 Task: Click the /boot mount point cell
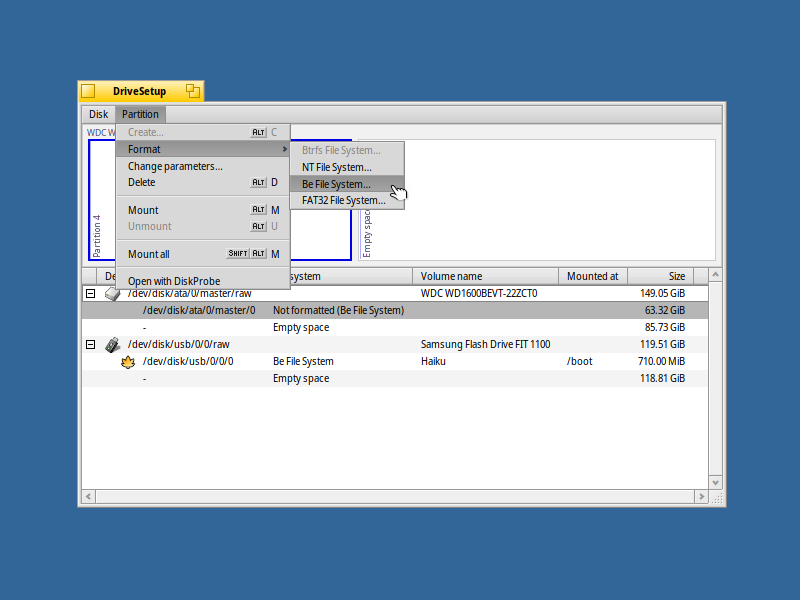point(580,362)
